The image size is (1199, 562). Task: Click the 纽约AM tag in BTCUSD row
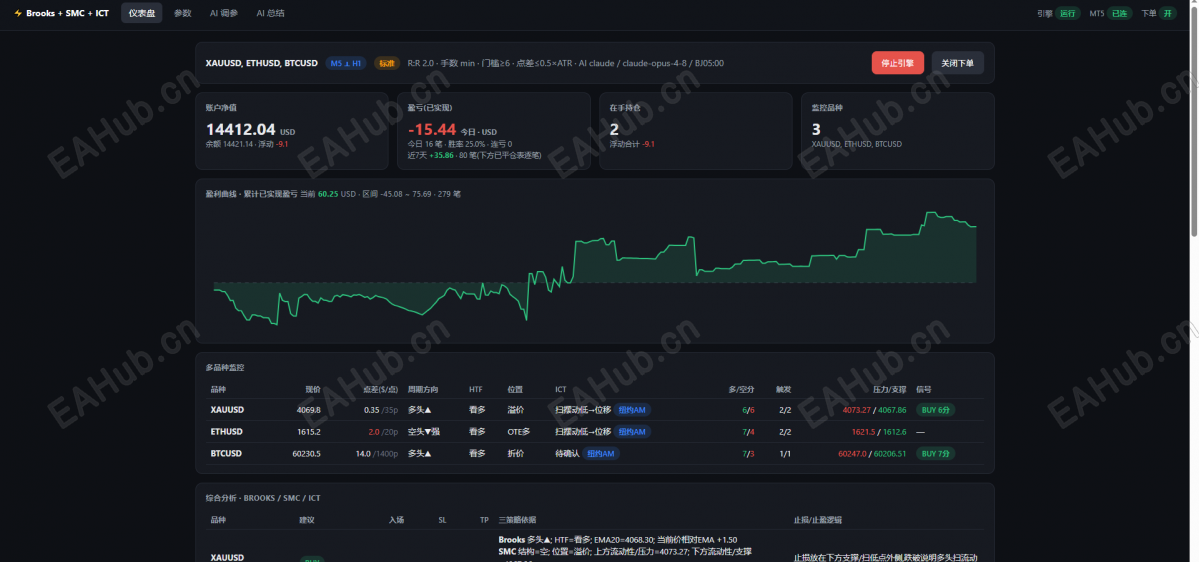(x=601, y=453)
